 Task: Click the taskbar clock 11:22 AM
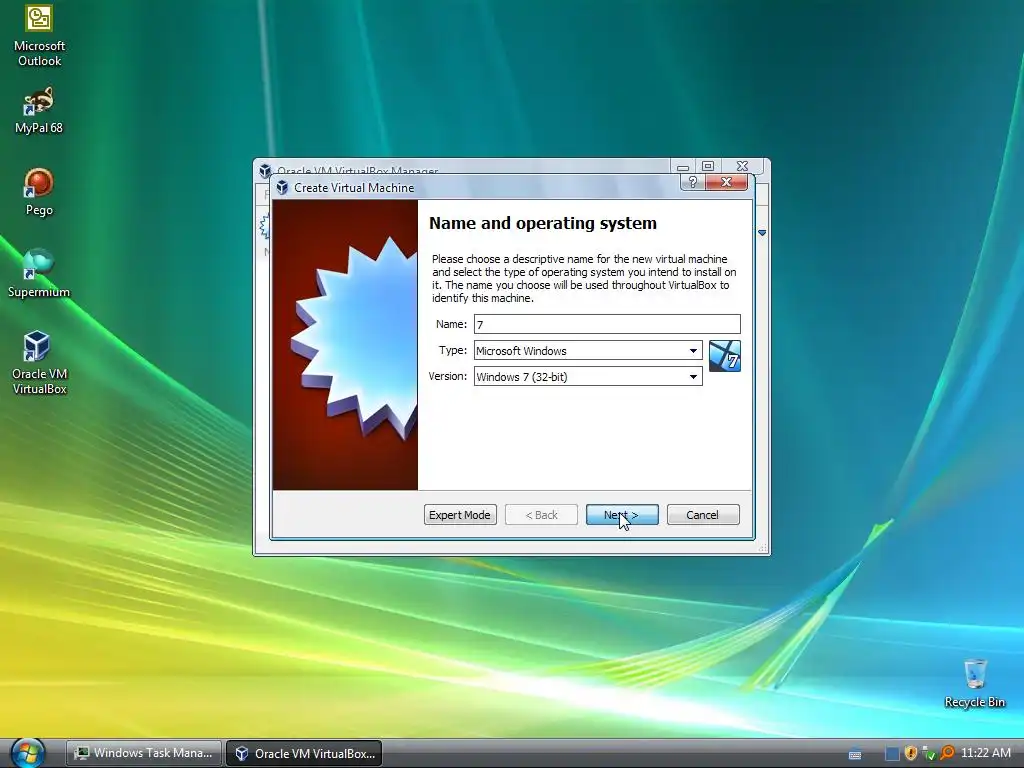pos(985,753)
